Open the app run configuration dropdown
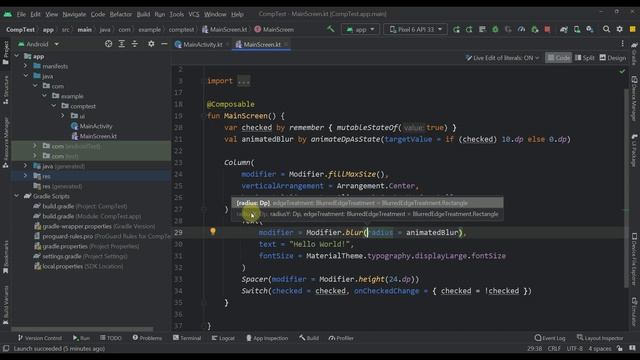The width and height of the screenshot is (640, 360). (x=360, y=29)
